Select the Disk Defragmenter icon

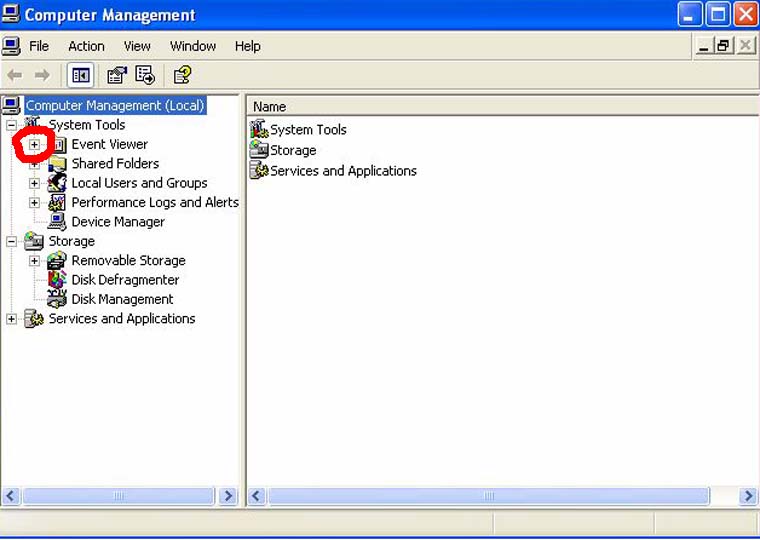tap(57, 280)
